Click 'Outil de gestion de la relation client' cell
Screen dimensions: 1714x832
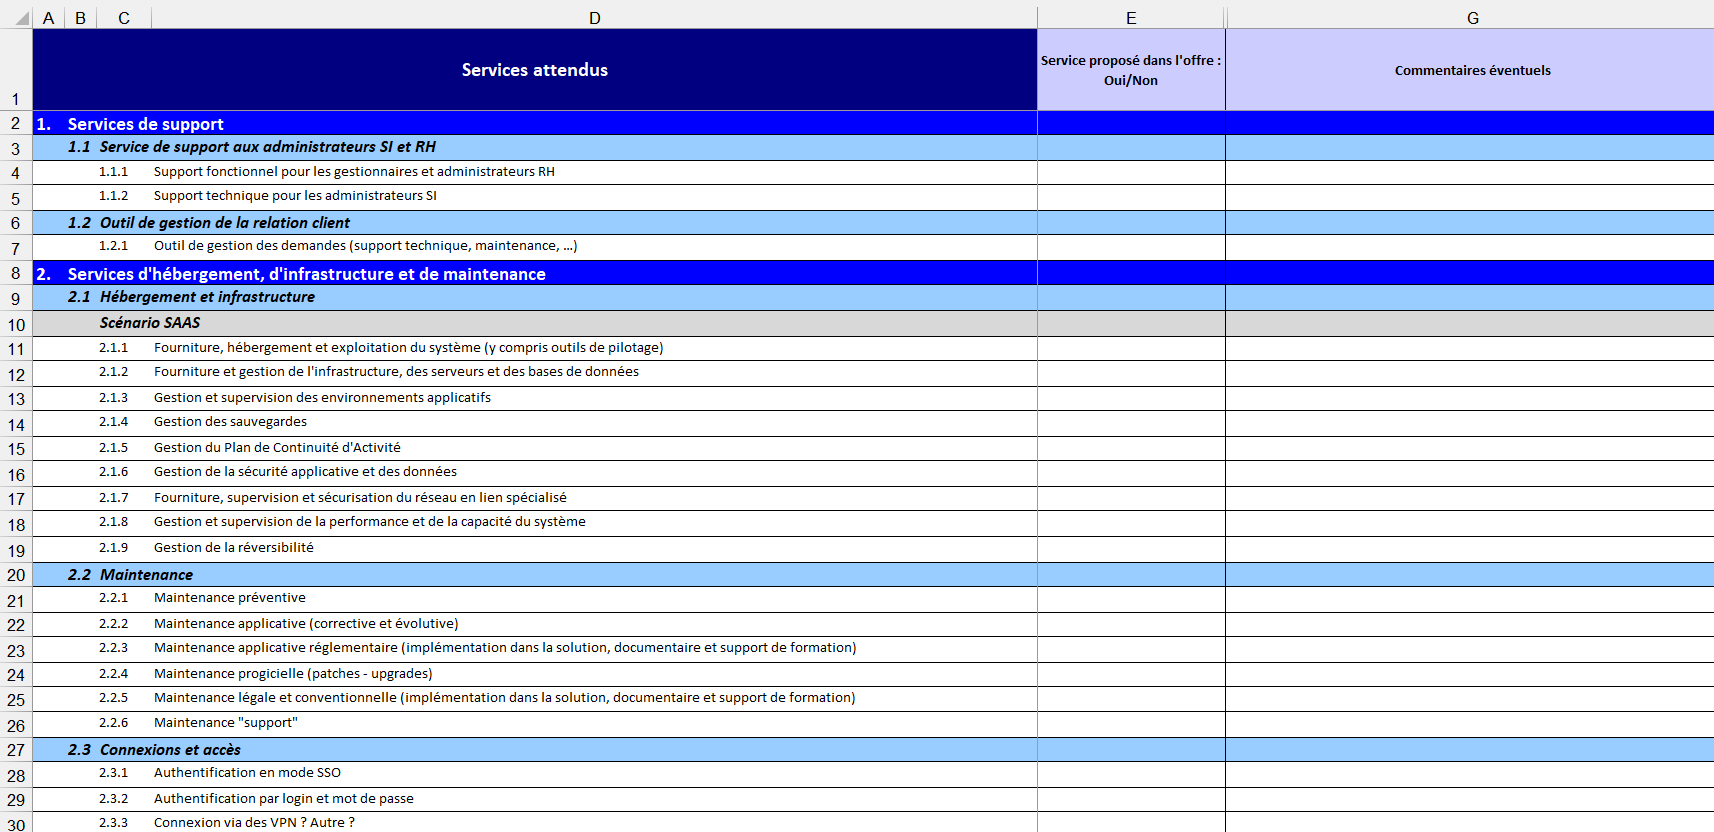tap(225, 223)
